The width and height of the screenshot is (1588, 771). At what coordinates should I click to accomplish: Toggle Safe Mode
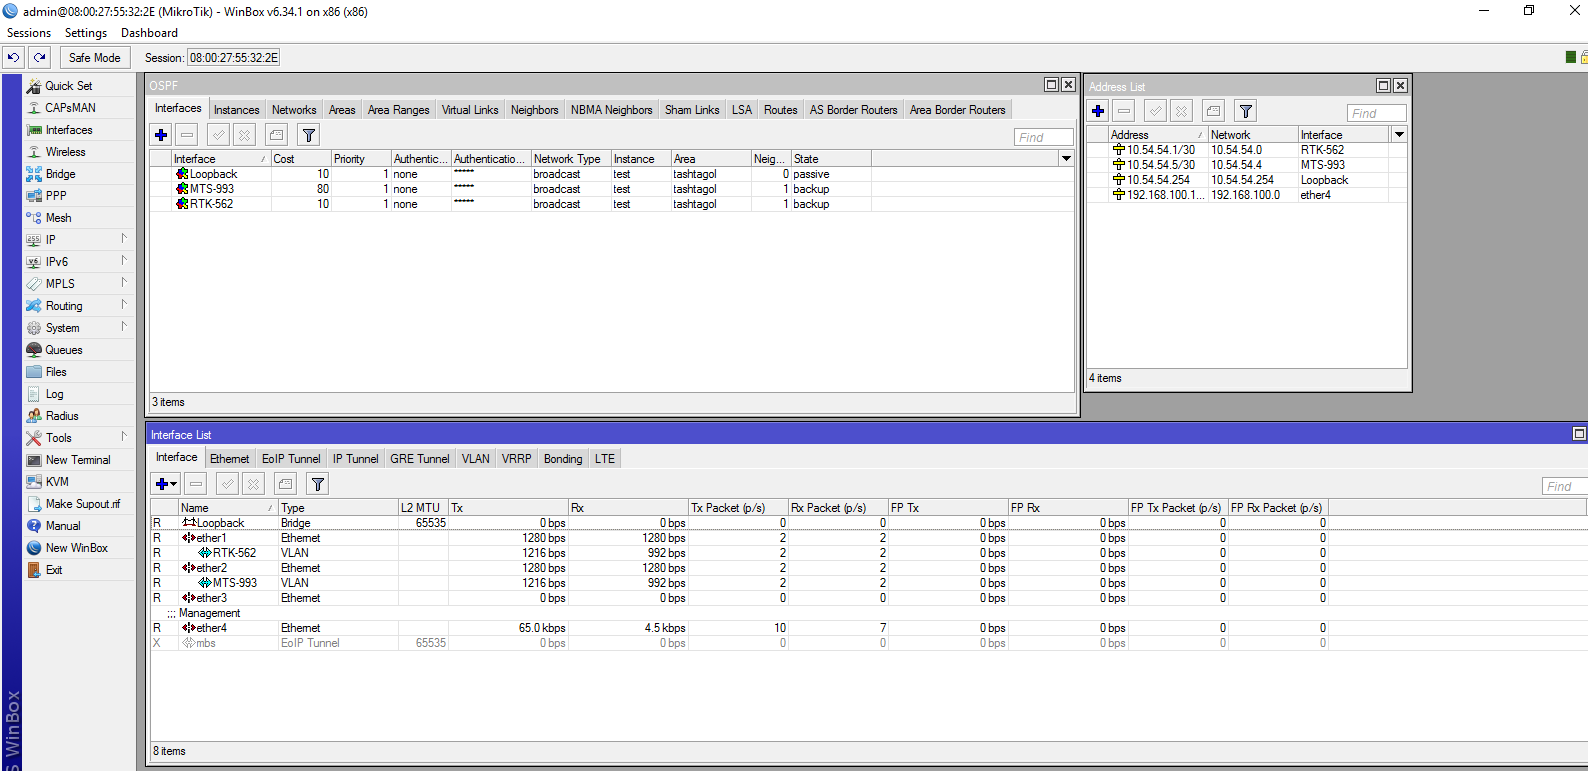click(x=95, y=57)
